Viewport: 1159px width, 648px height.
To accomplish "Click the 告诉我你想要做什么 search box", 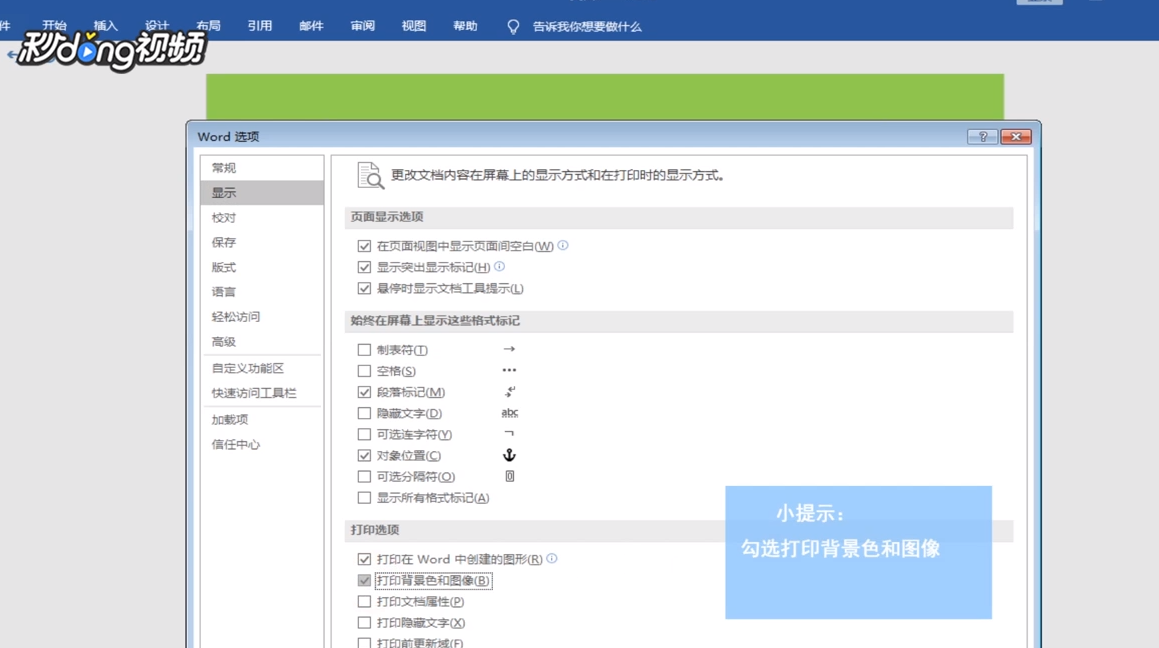I will (x=587, y=27).
